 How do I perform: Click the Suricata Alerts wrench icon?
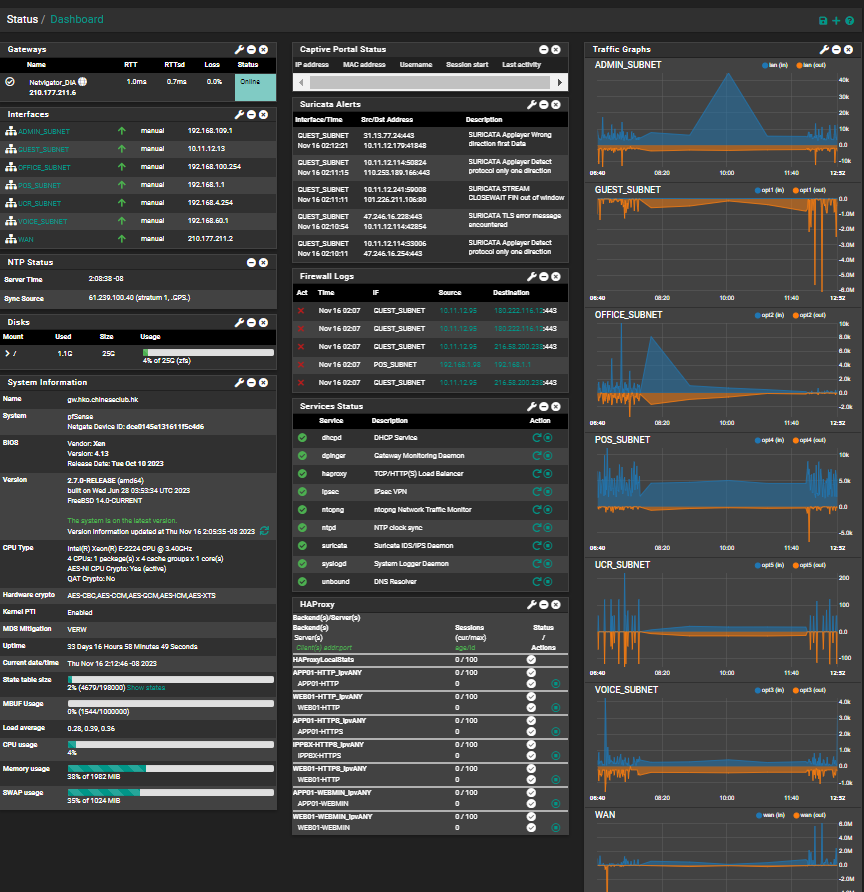[x=532, y=104]
